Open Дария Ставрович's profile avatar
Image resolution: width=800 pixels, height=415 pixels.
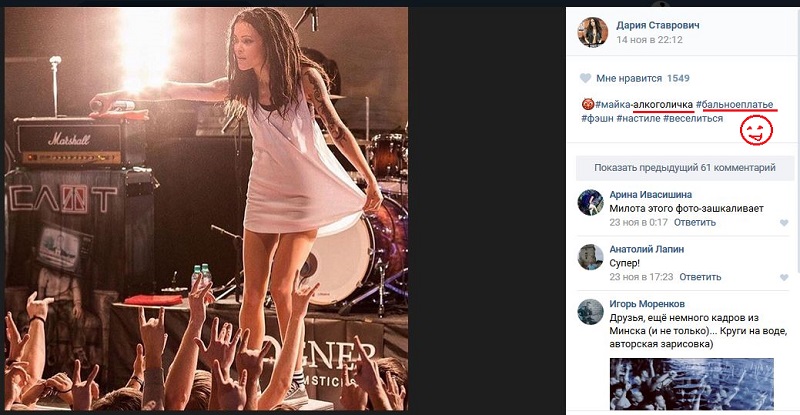(x=592, y=32)
